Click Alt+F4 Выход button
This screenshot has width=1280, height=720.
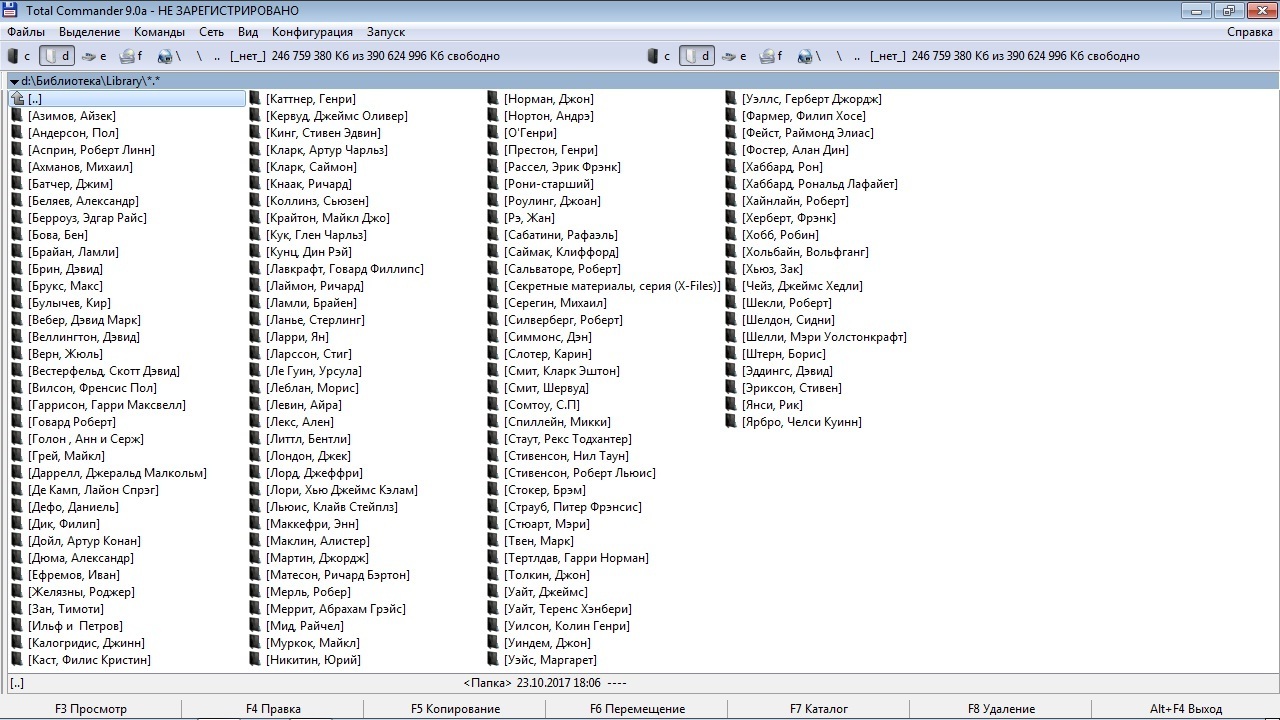tap(1186, 709)
